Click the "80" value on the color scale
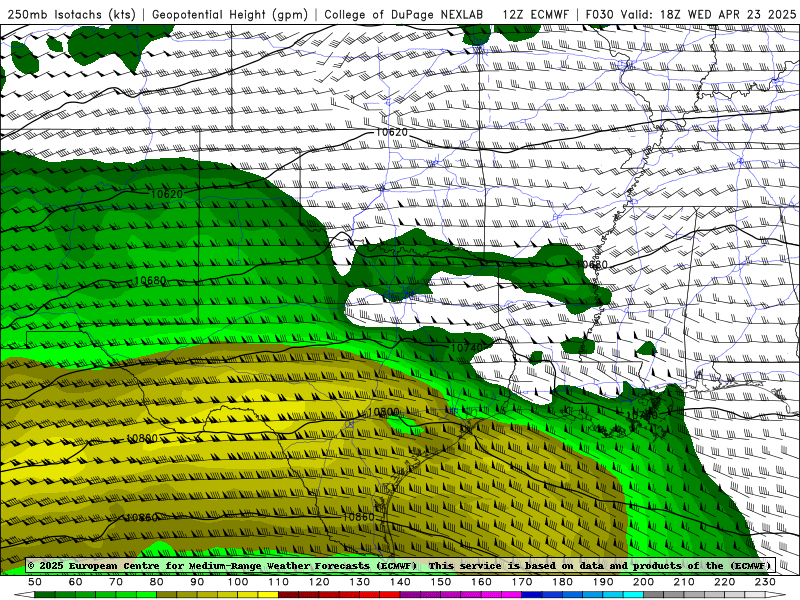This screenshot has width=800, height=600. [x=157, y=582]
